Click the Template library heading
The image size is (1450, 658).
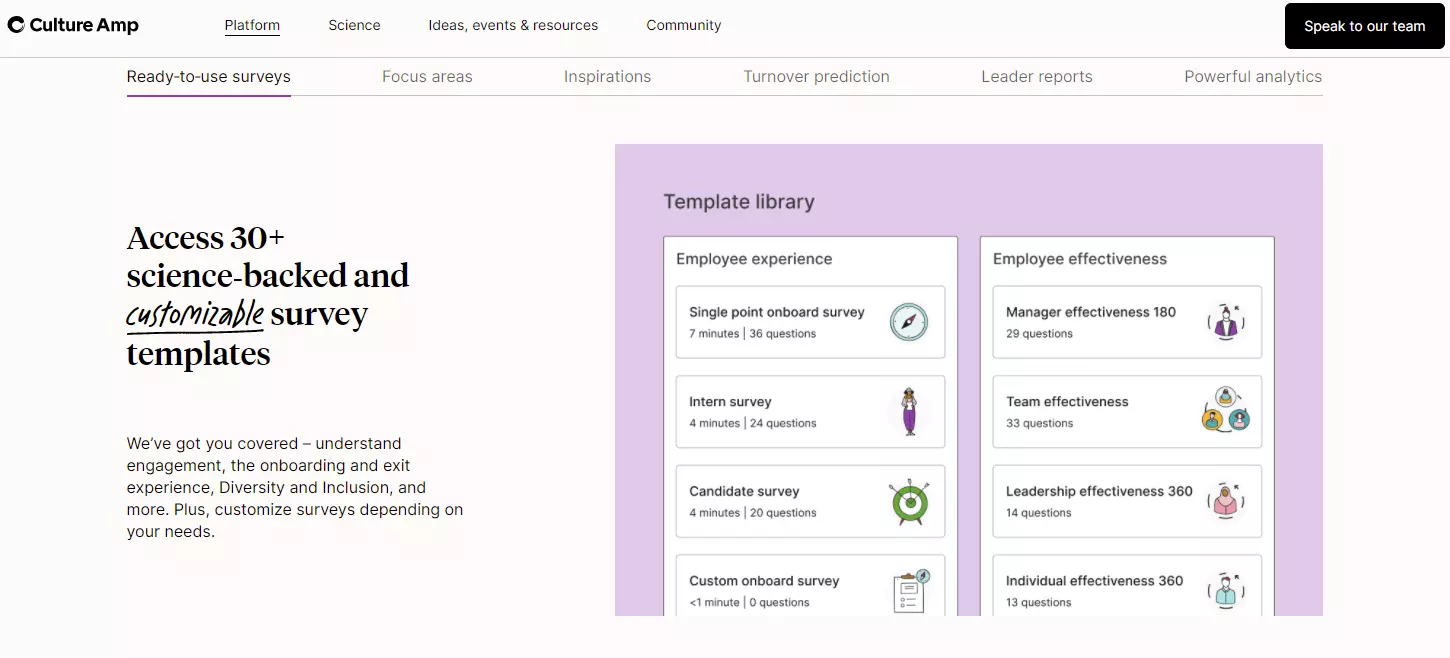(x=739, y=202)
